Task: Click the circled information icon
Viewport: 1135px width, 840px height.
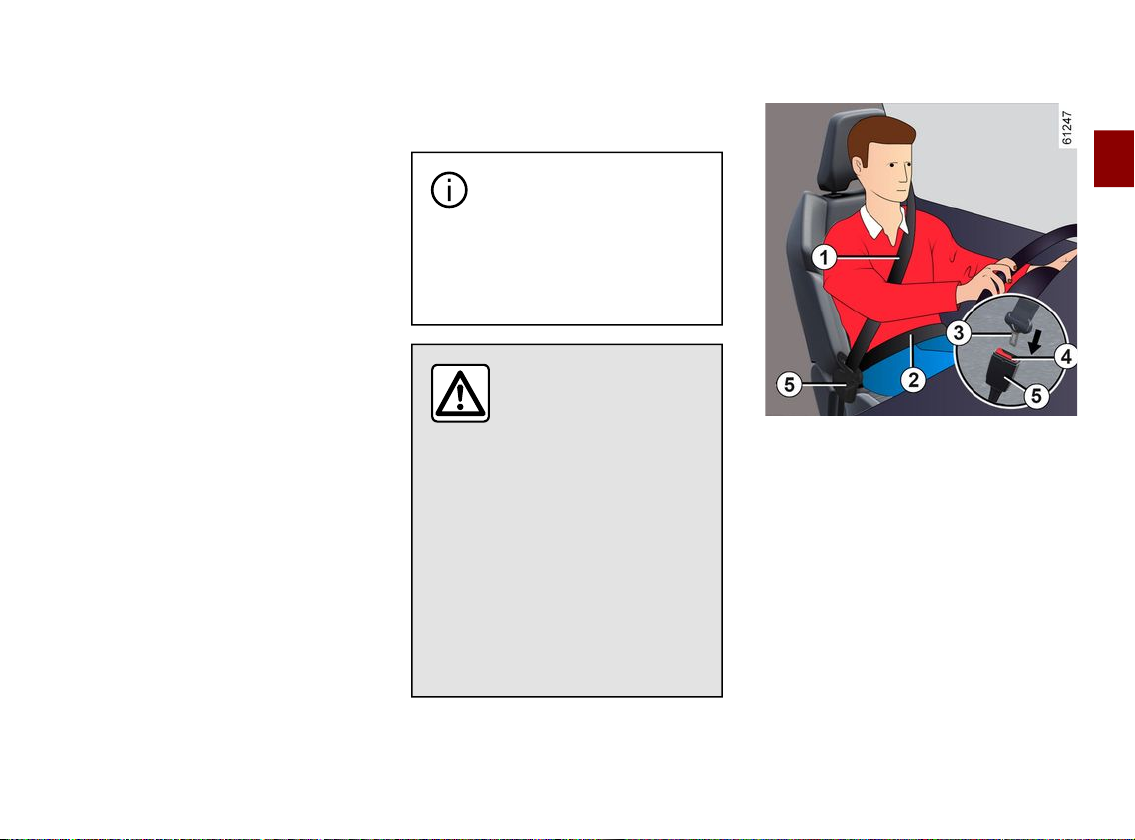Action: point(449,190)
